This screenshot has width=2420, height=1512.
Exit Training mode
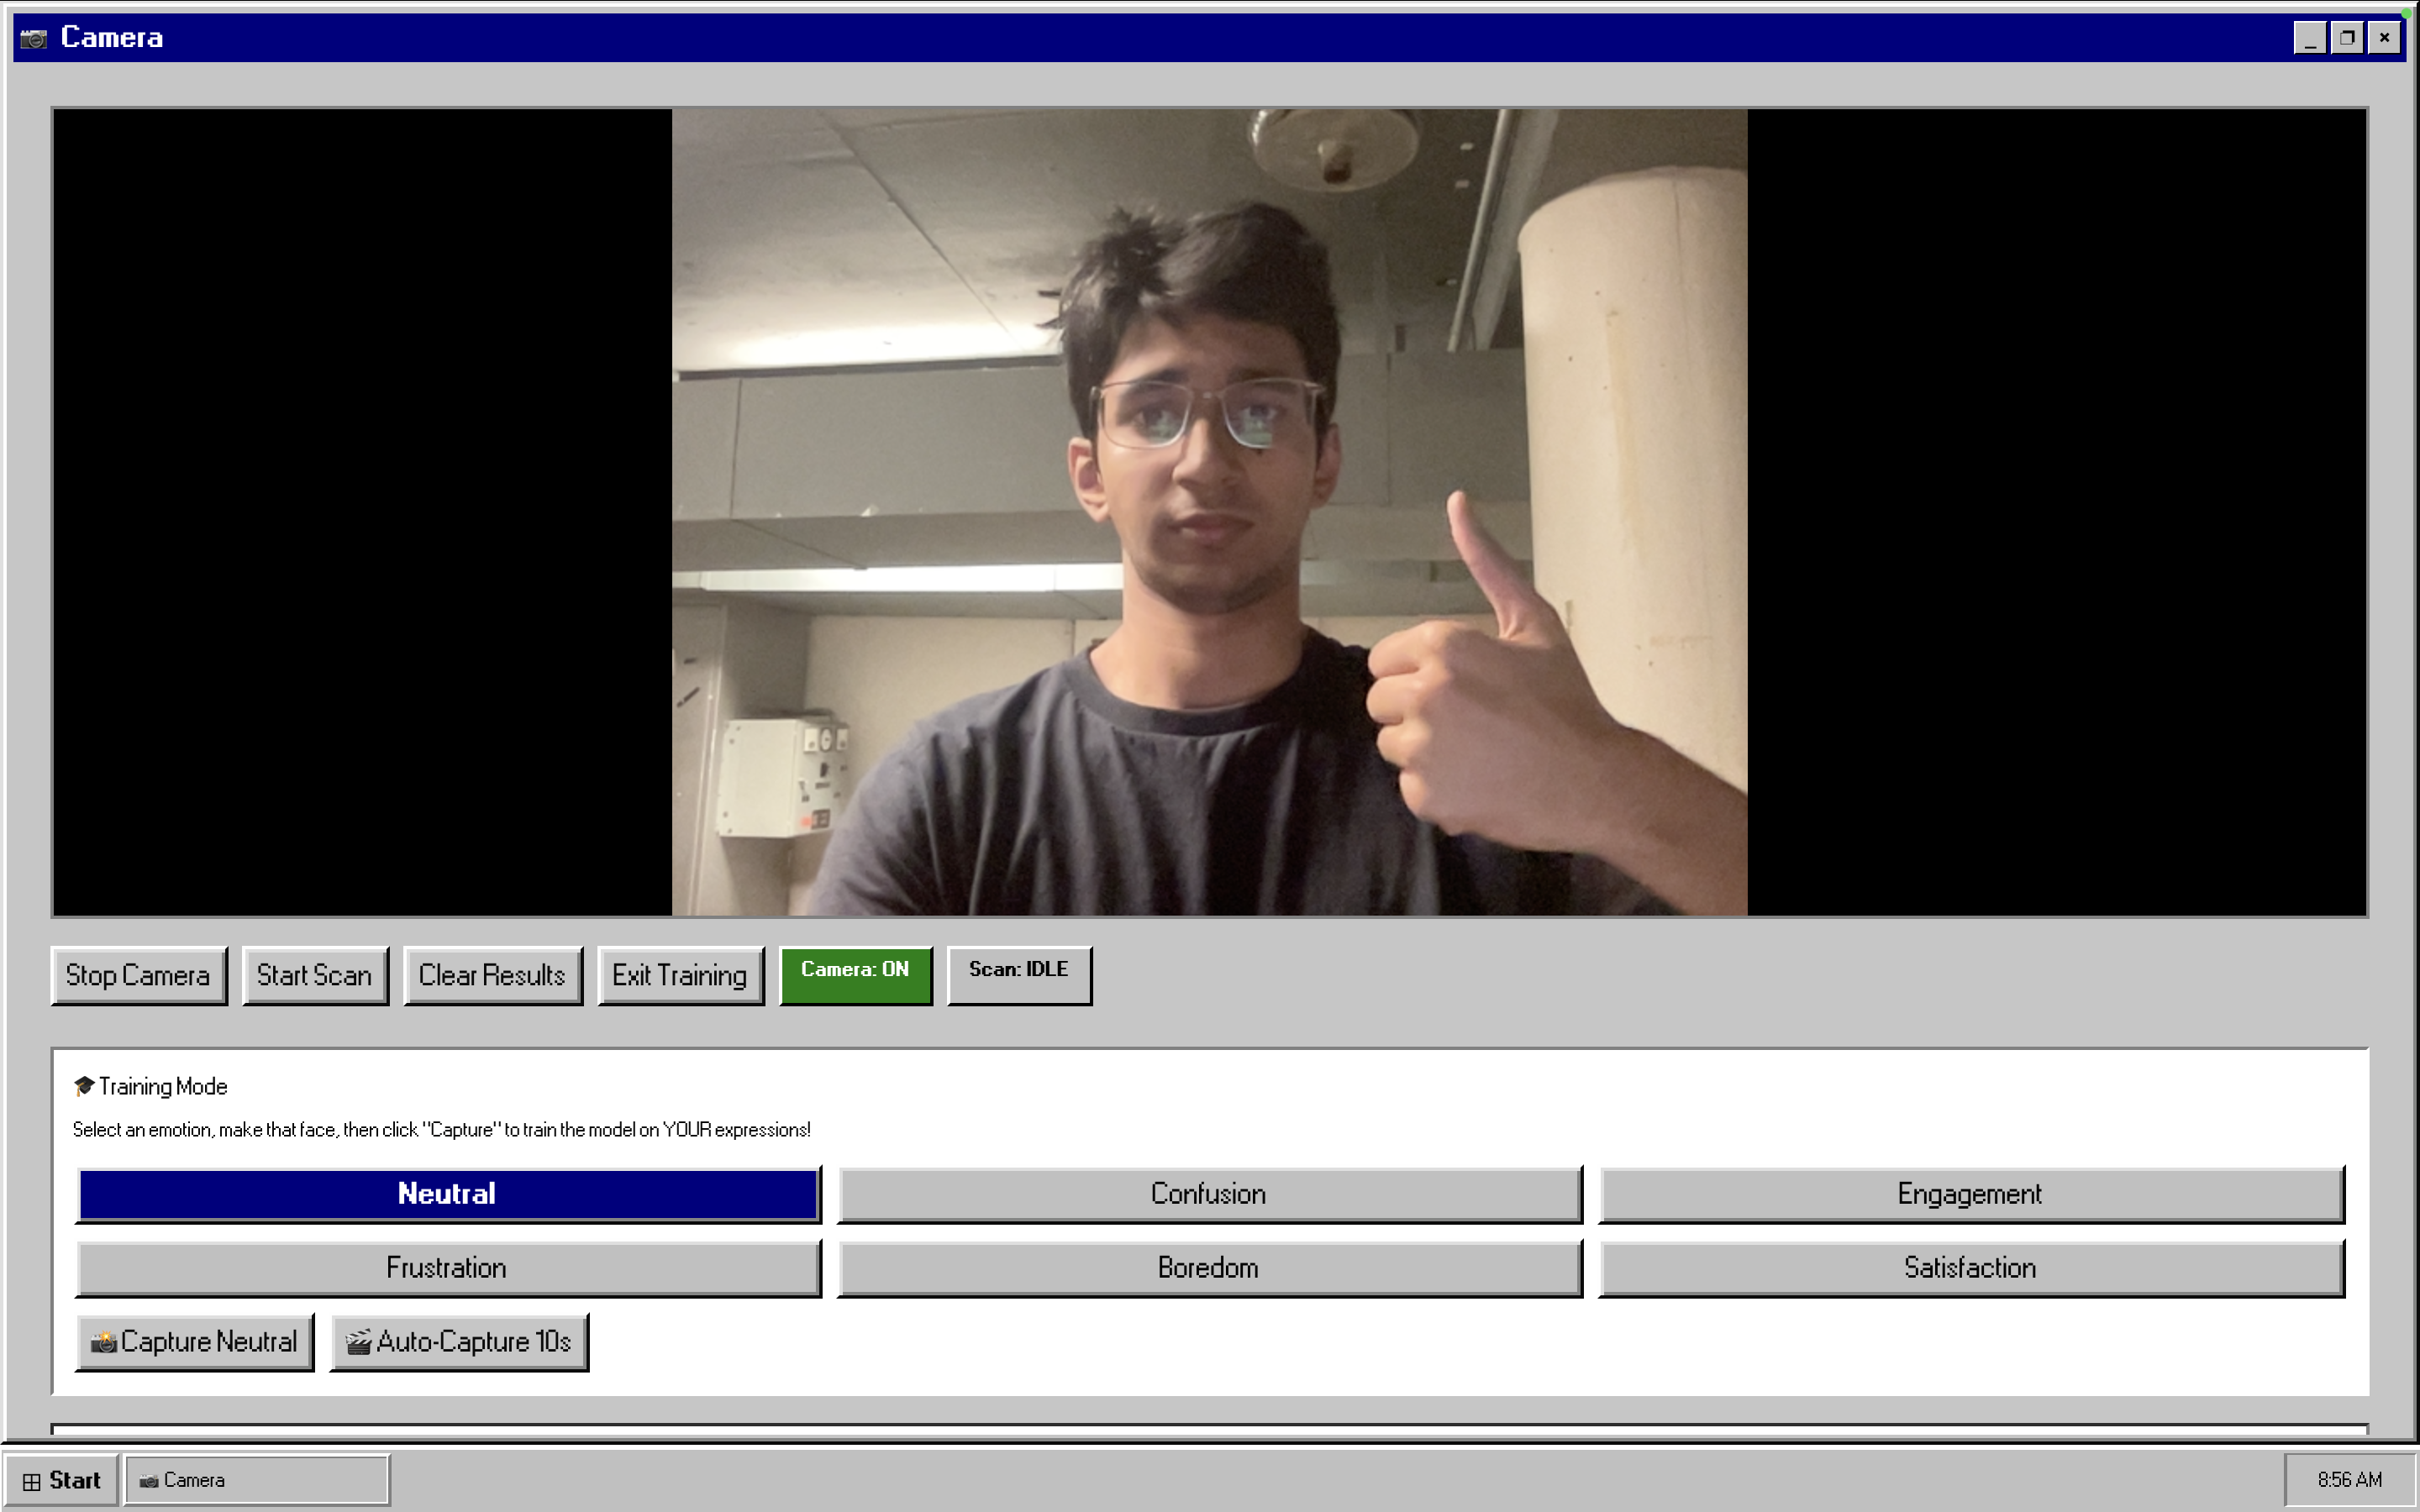(x=680, y=975)
